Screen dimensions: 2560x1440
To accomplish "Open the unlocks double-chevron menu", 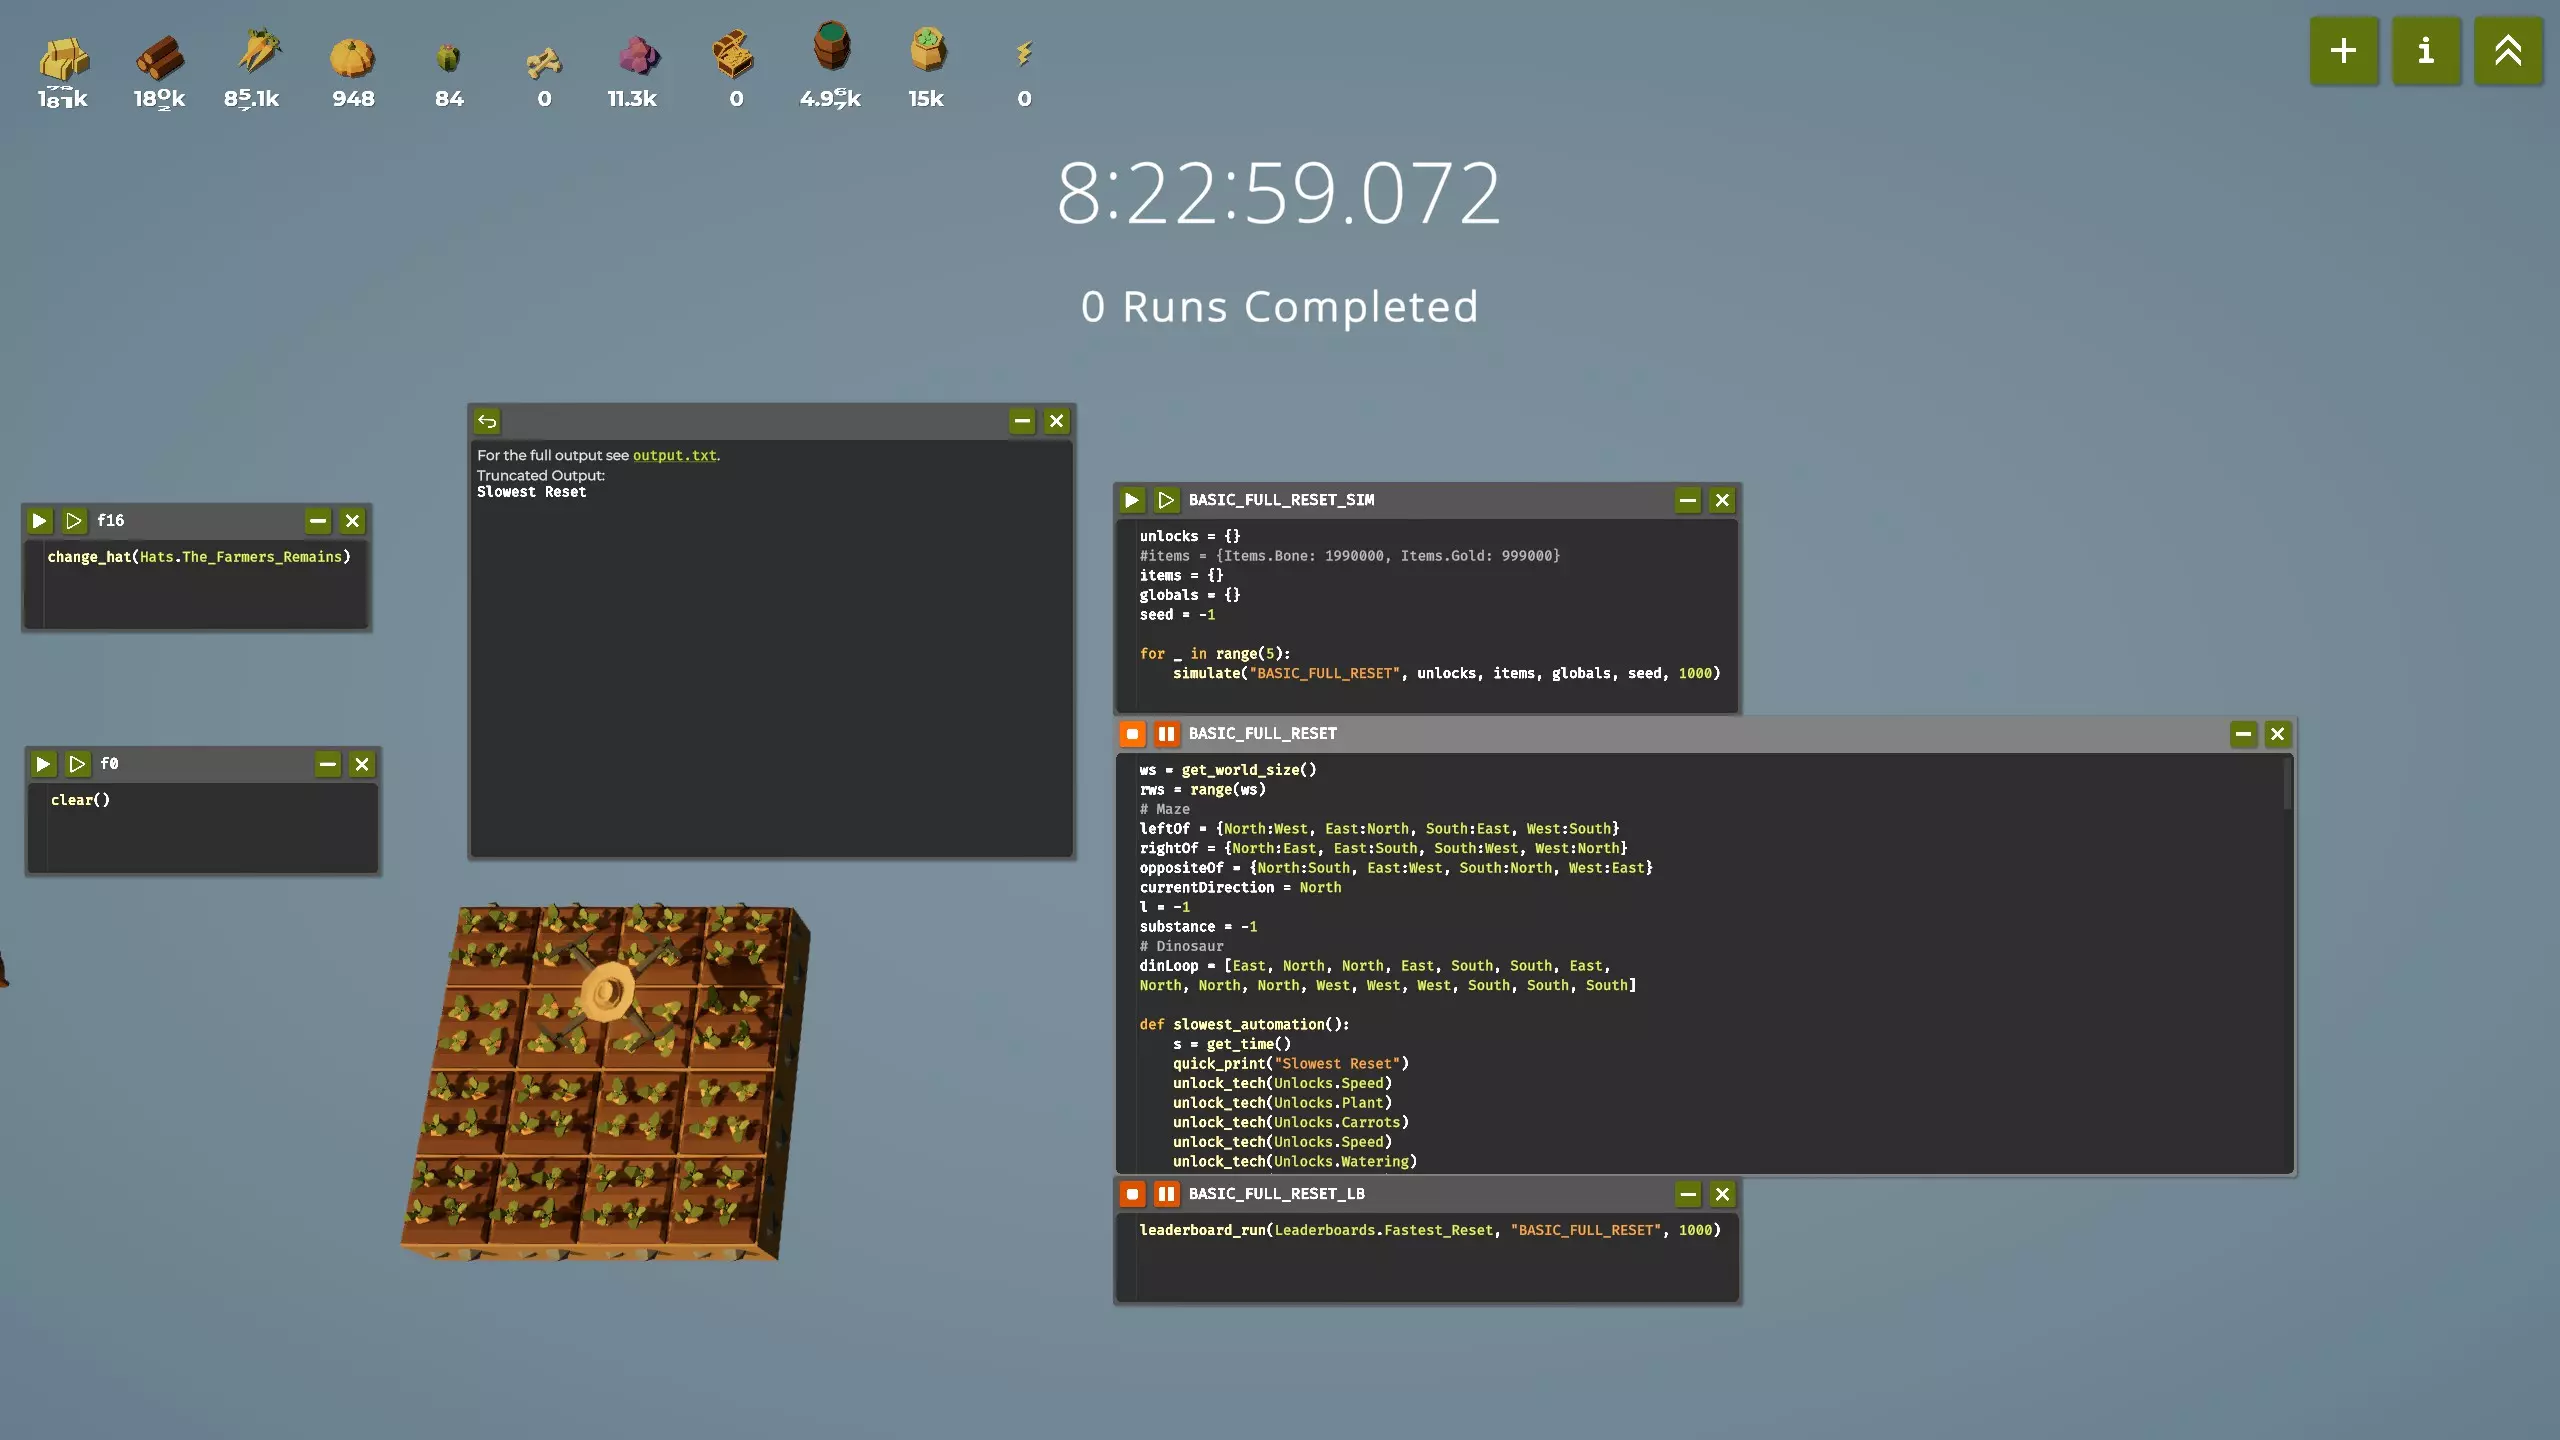I will (x=2508, y=51).
